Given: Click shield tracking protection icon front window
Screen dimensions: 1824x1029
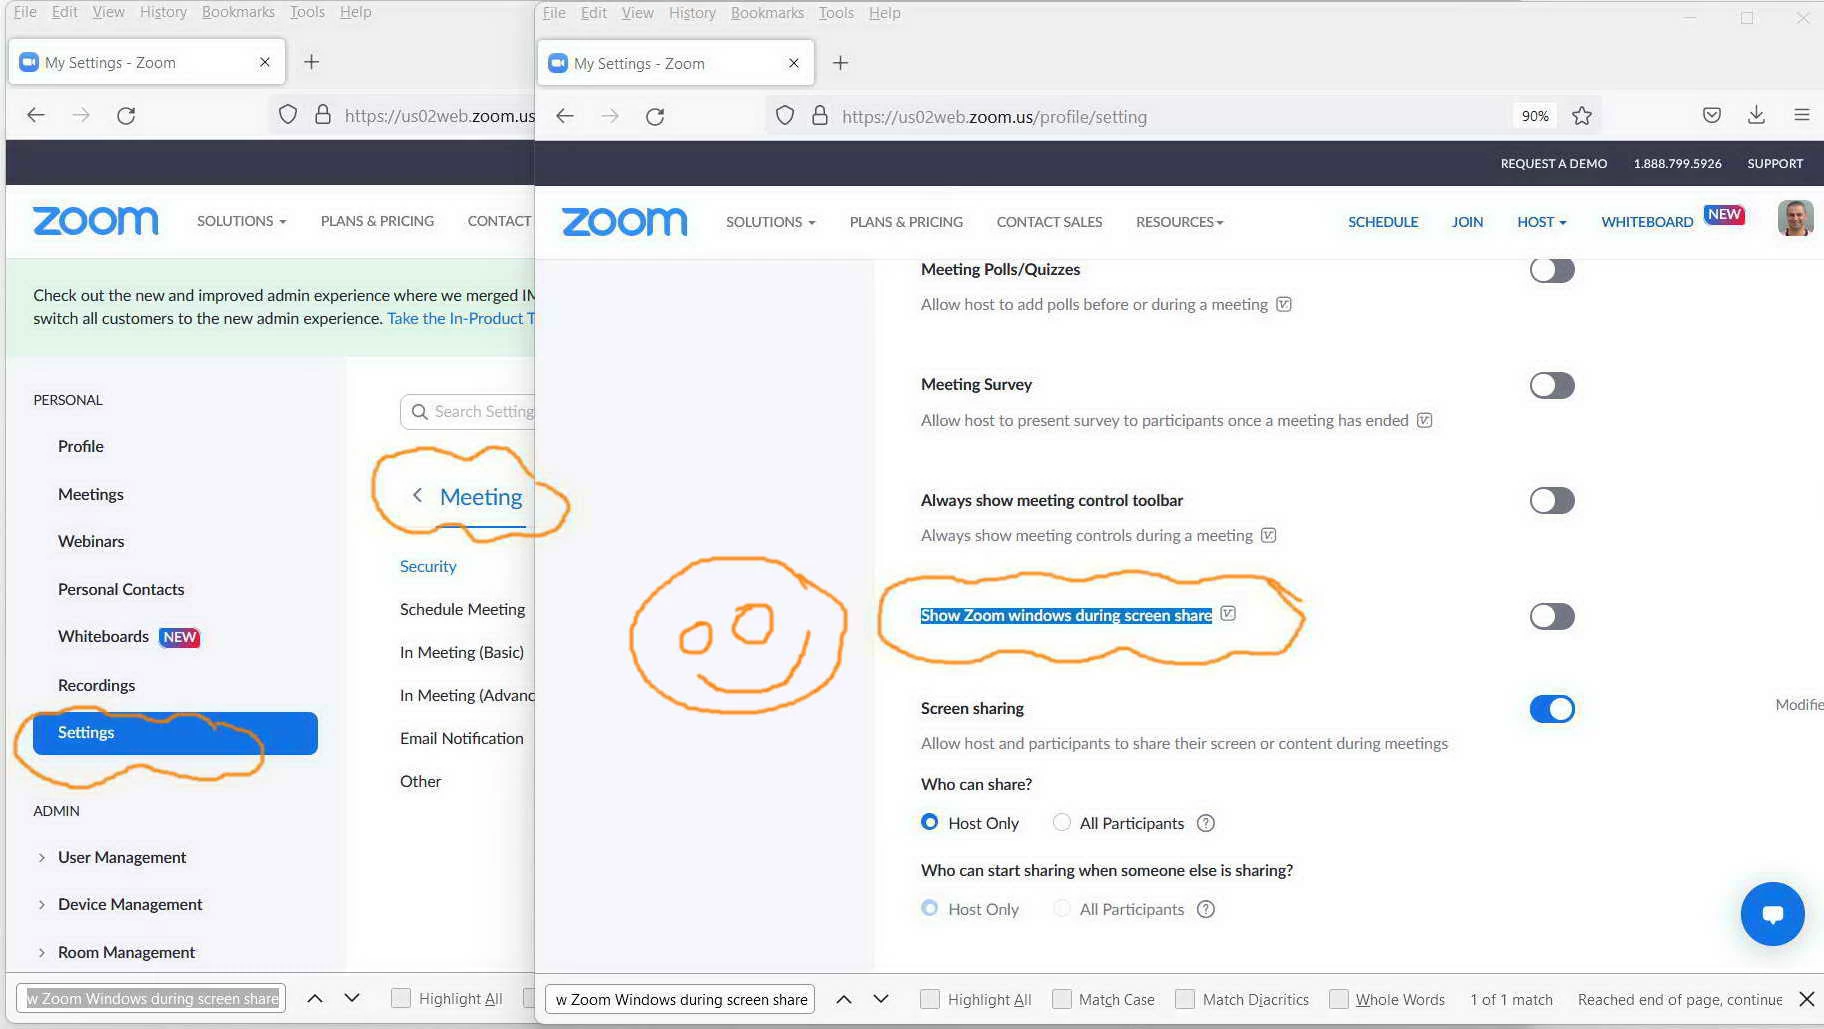Looking at the screenshot, I should [x=785, y=116].
